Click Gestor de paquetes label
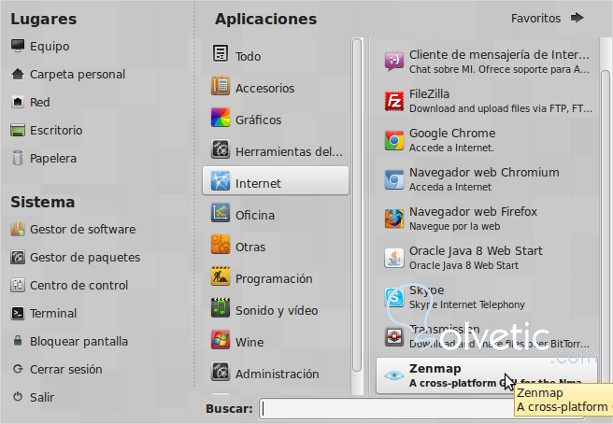 pyautogui.click(x=85, y=258)
